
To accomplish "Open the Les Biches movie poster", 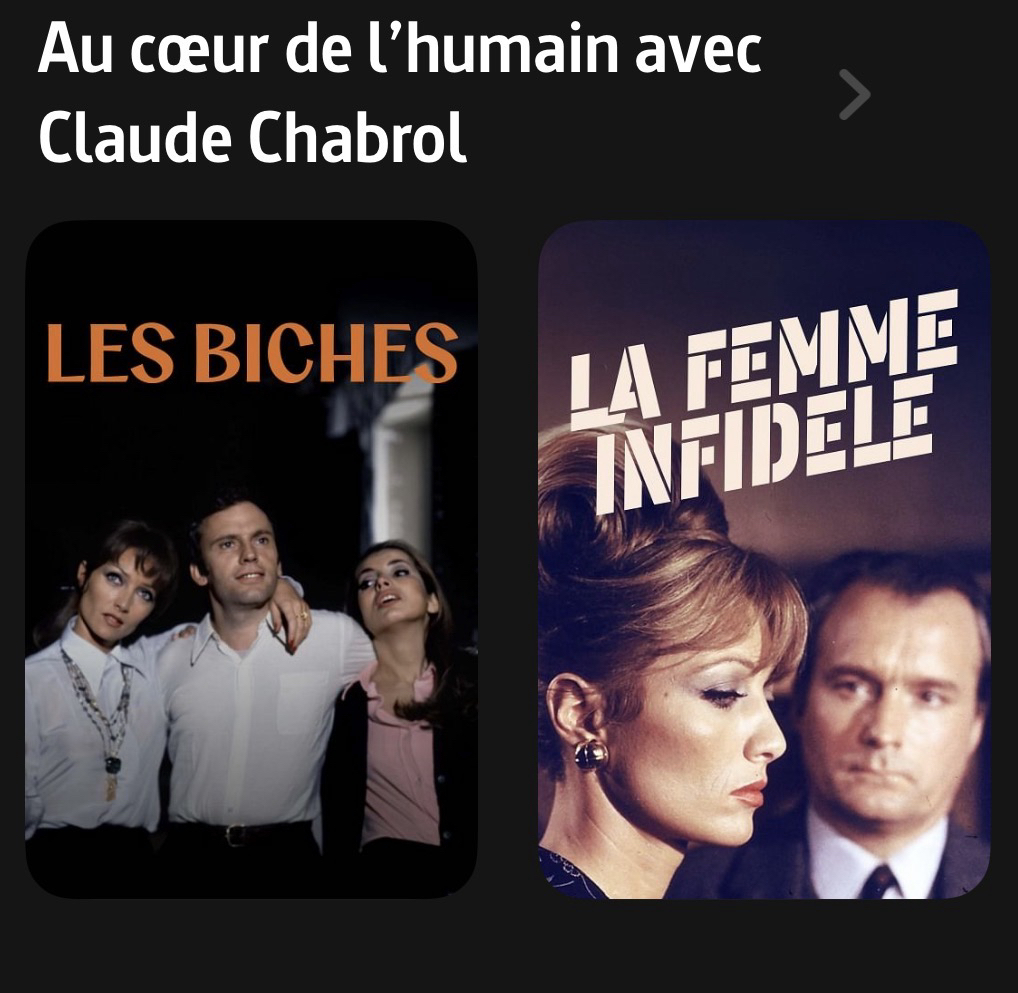I will (x=251, y=559).
